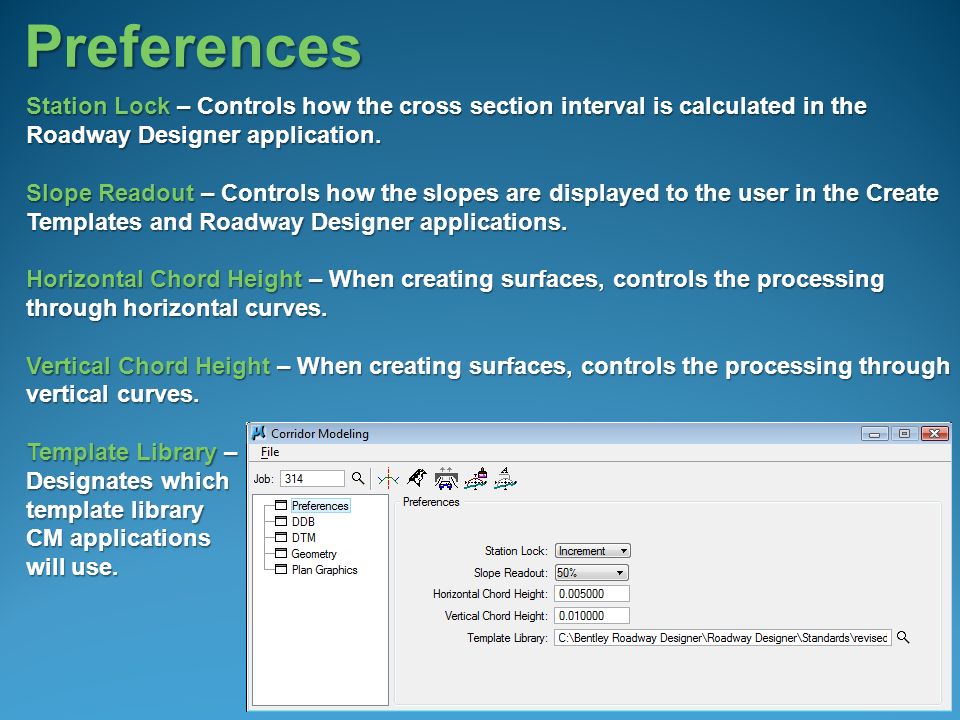Click the 'Horizontal Chord Height:' label in the dialog
Image resolution: width=960 pixels, height=720 pixels.
point(490,594)
